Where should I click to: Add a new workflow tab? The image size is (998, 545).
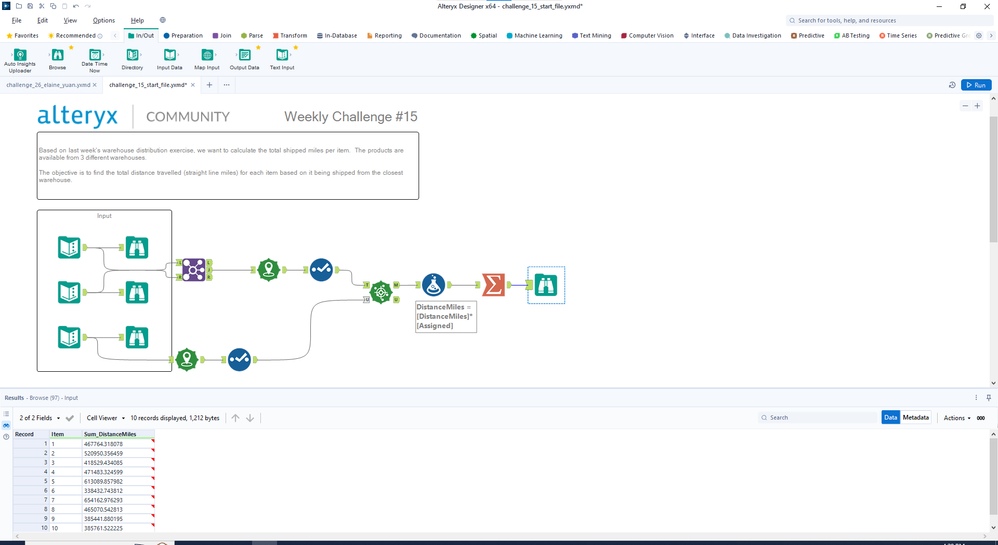(209, 85)
